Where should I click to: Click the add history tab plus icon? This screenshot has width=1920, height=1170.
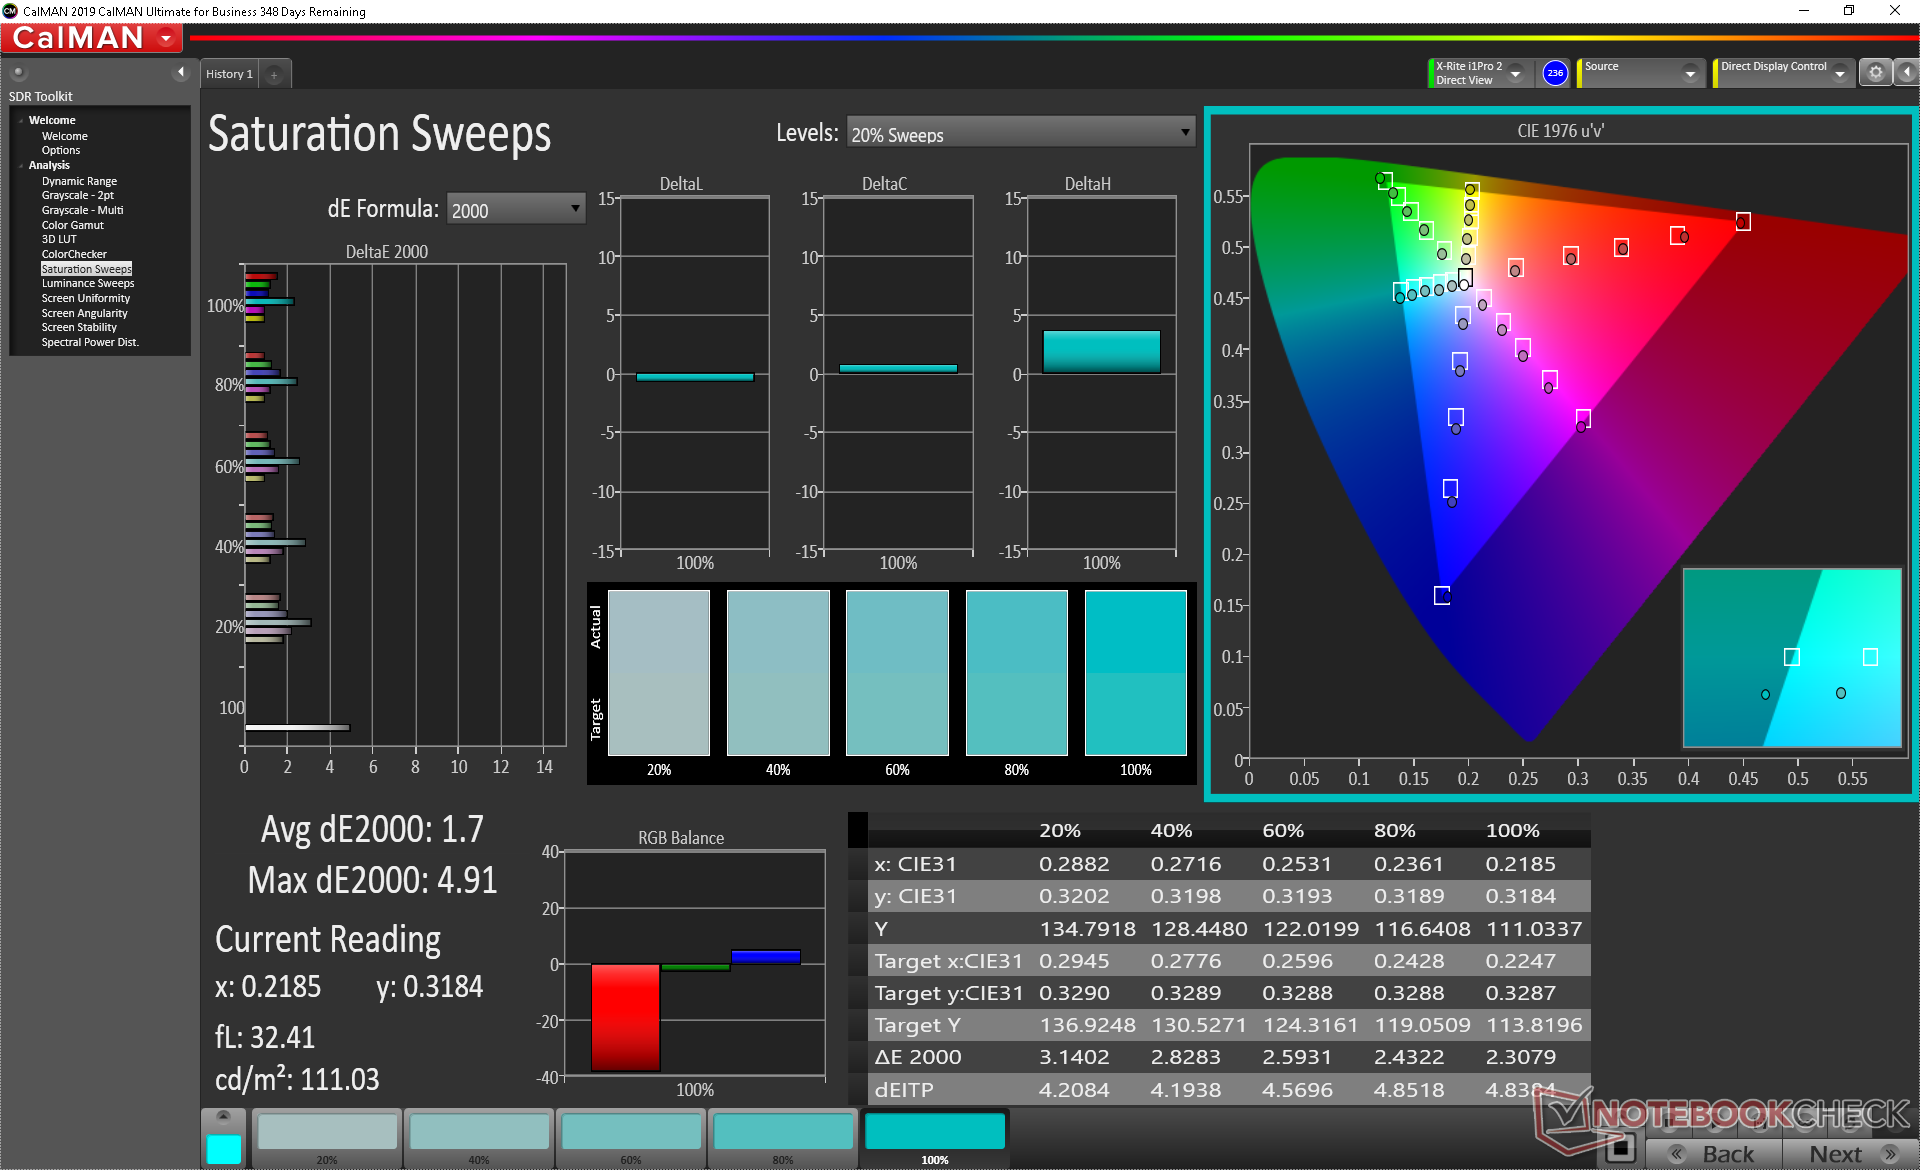274,74
